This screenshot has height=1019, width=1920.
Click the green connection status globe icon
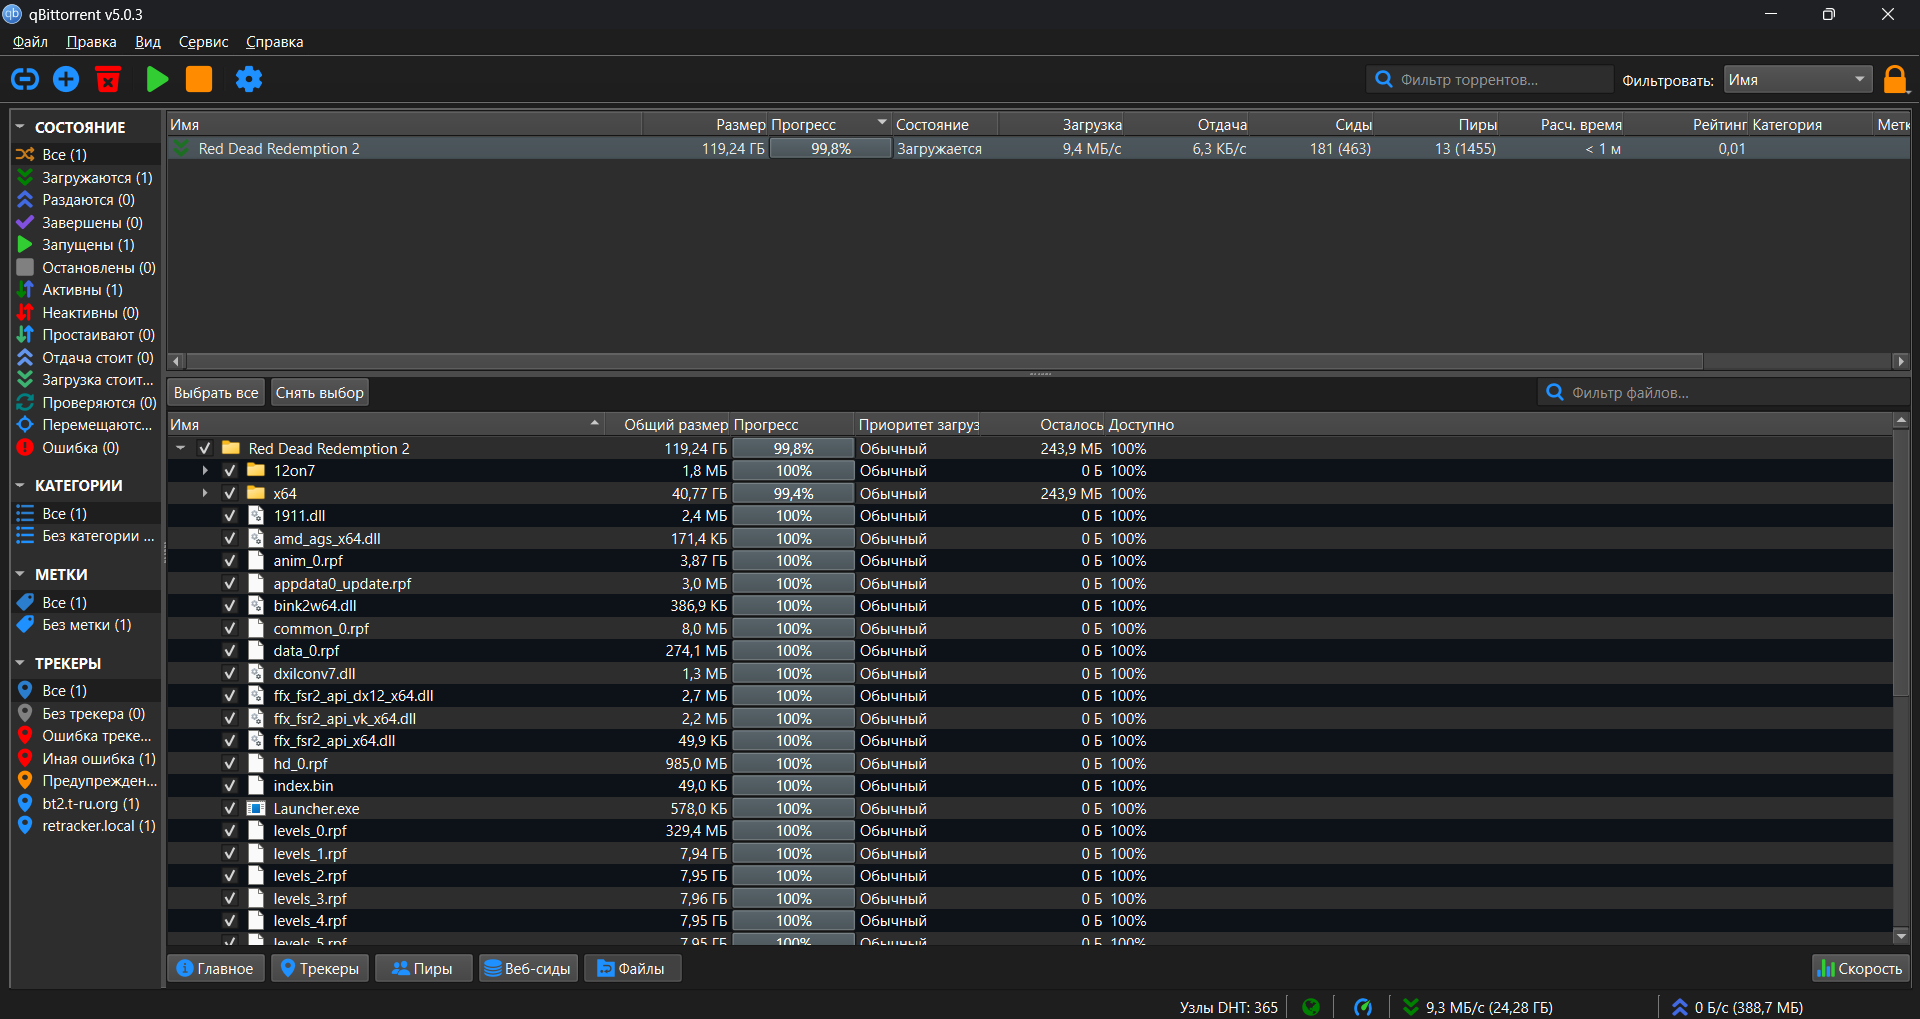point(1311,1007)
